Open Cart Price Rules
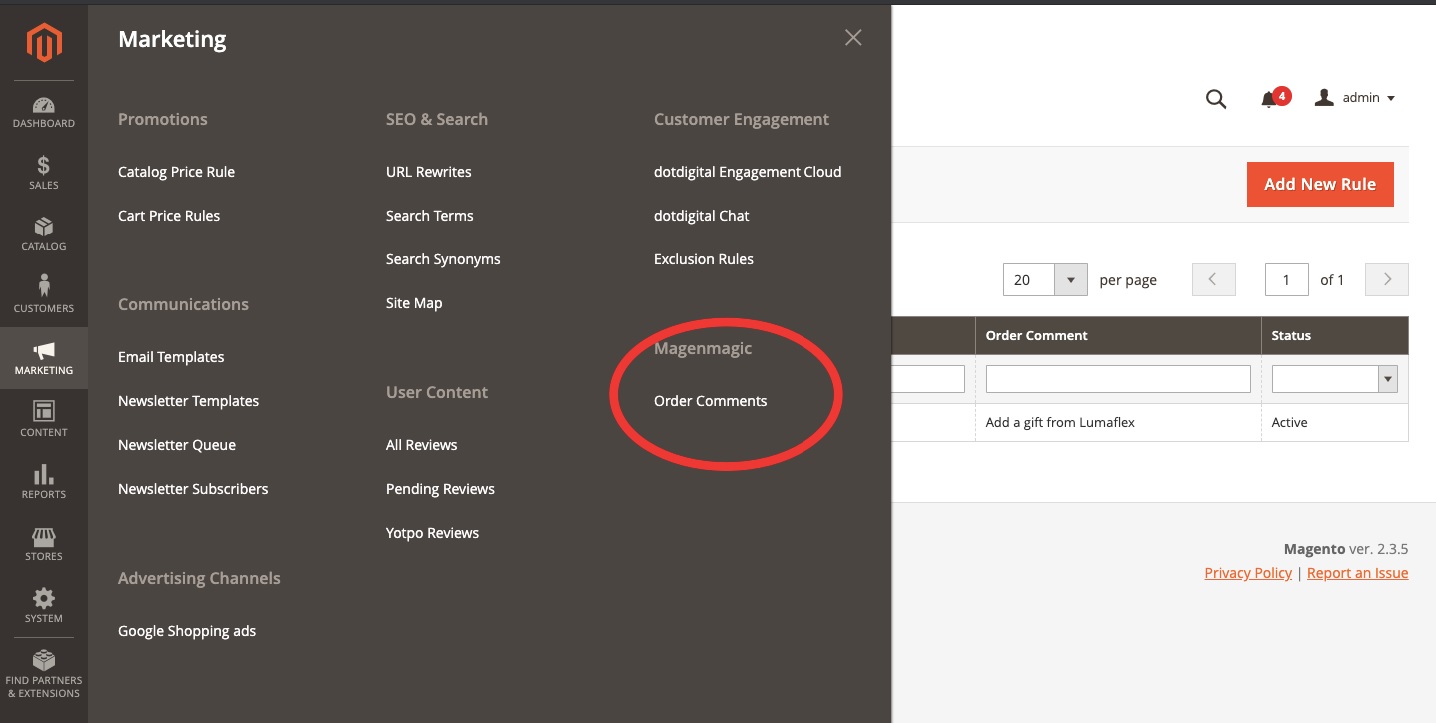Image resolution: width=1436 pixels, height=723 pixels. (x=169, y=216)
